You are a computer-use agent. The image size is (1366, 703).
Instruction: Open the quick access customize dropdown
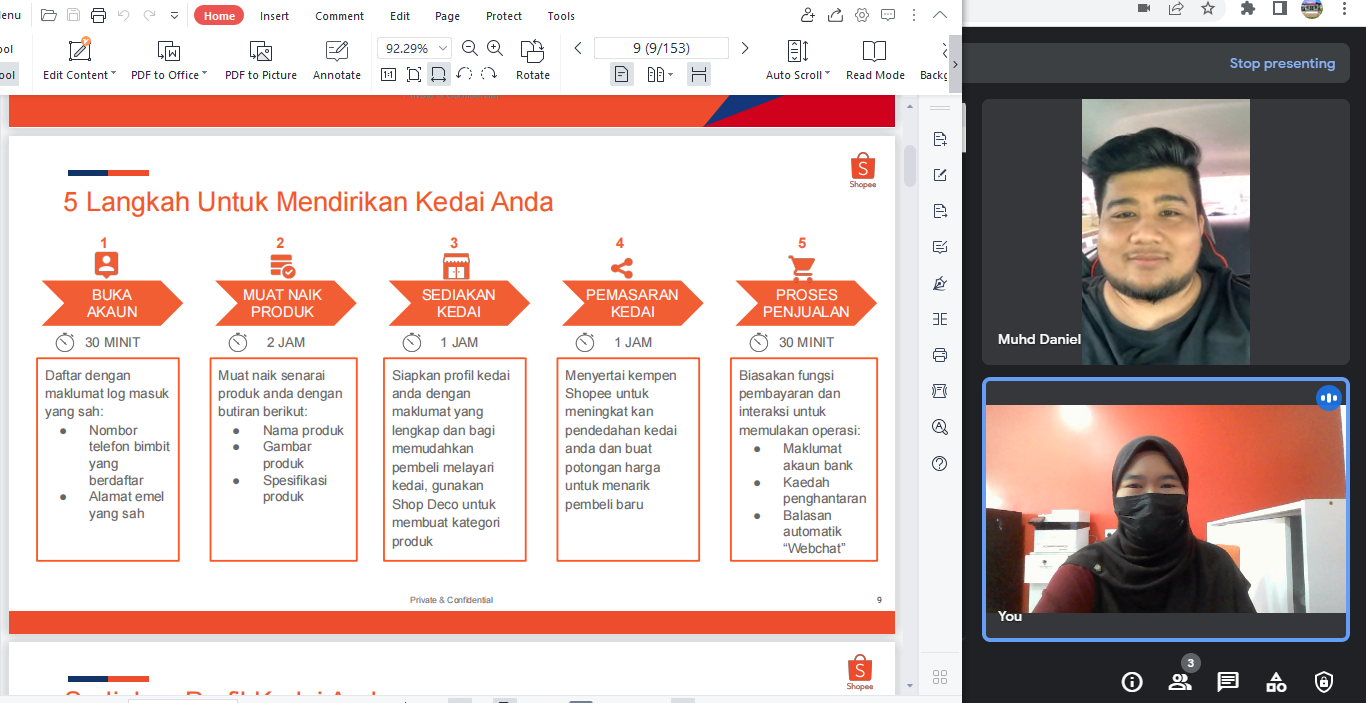[174, 16]
